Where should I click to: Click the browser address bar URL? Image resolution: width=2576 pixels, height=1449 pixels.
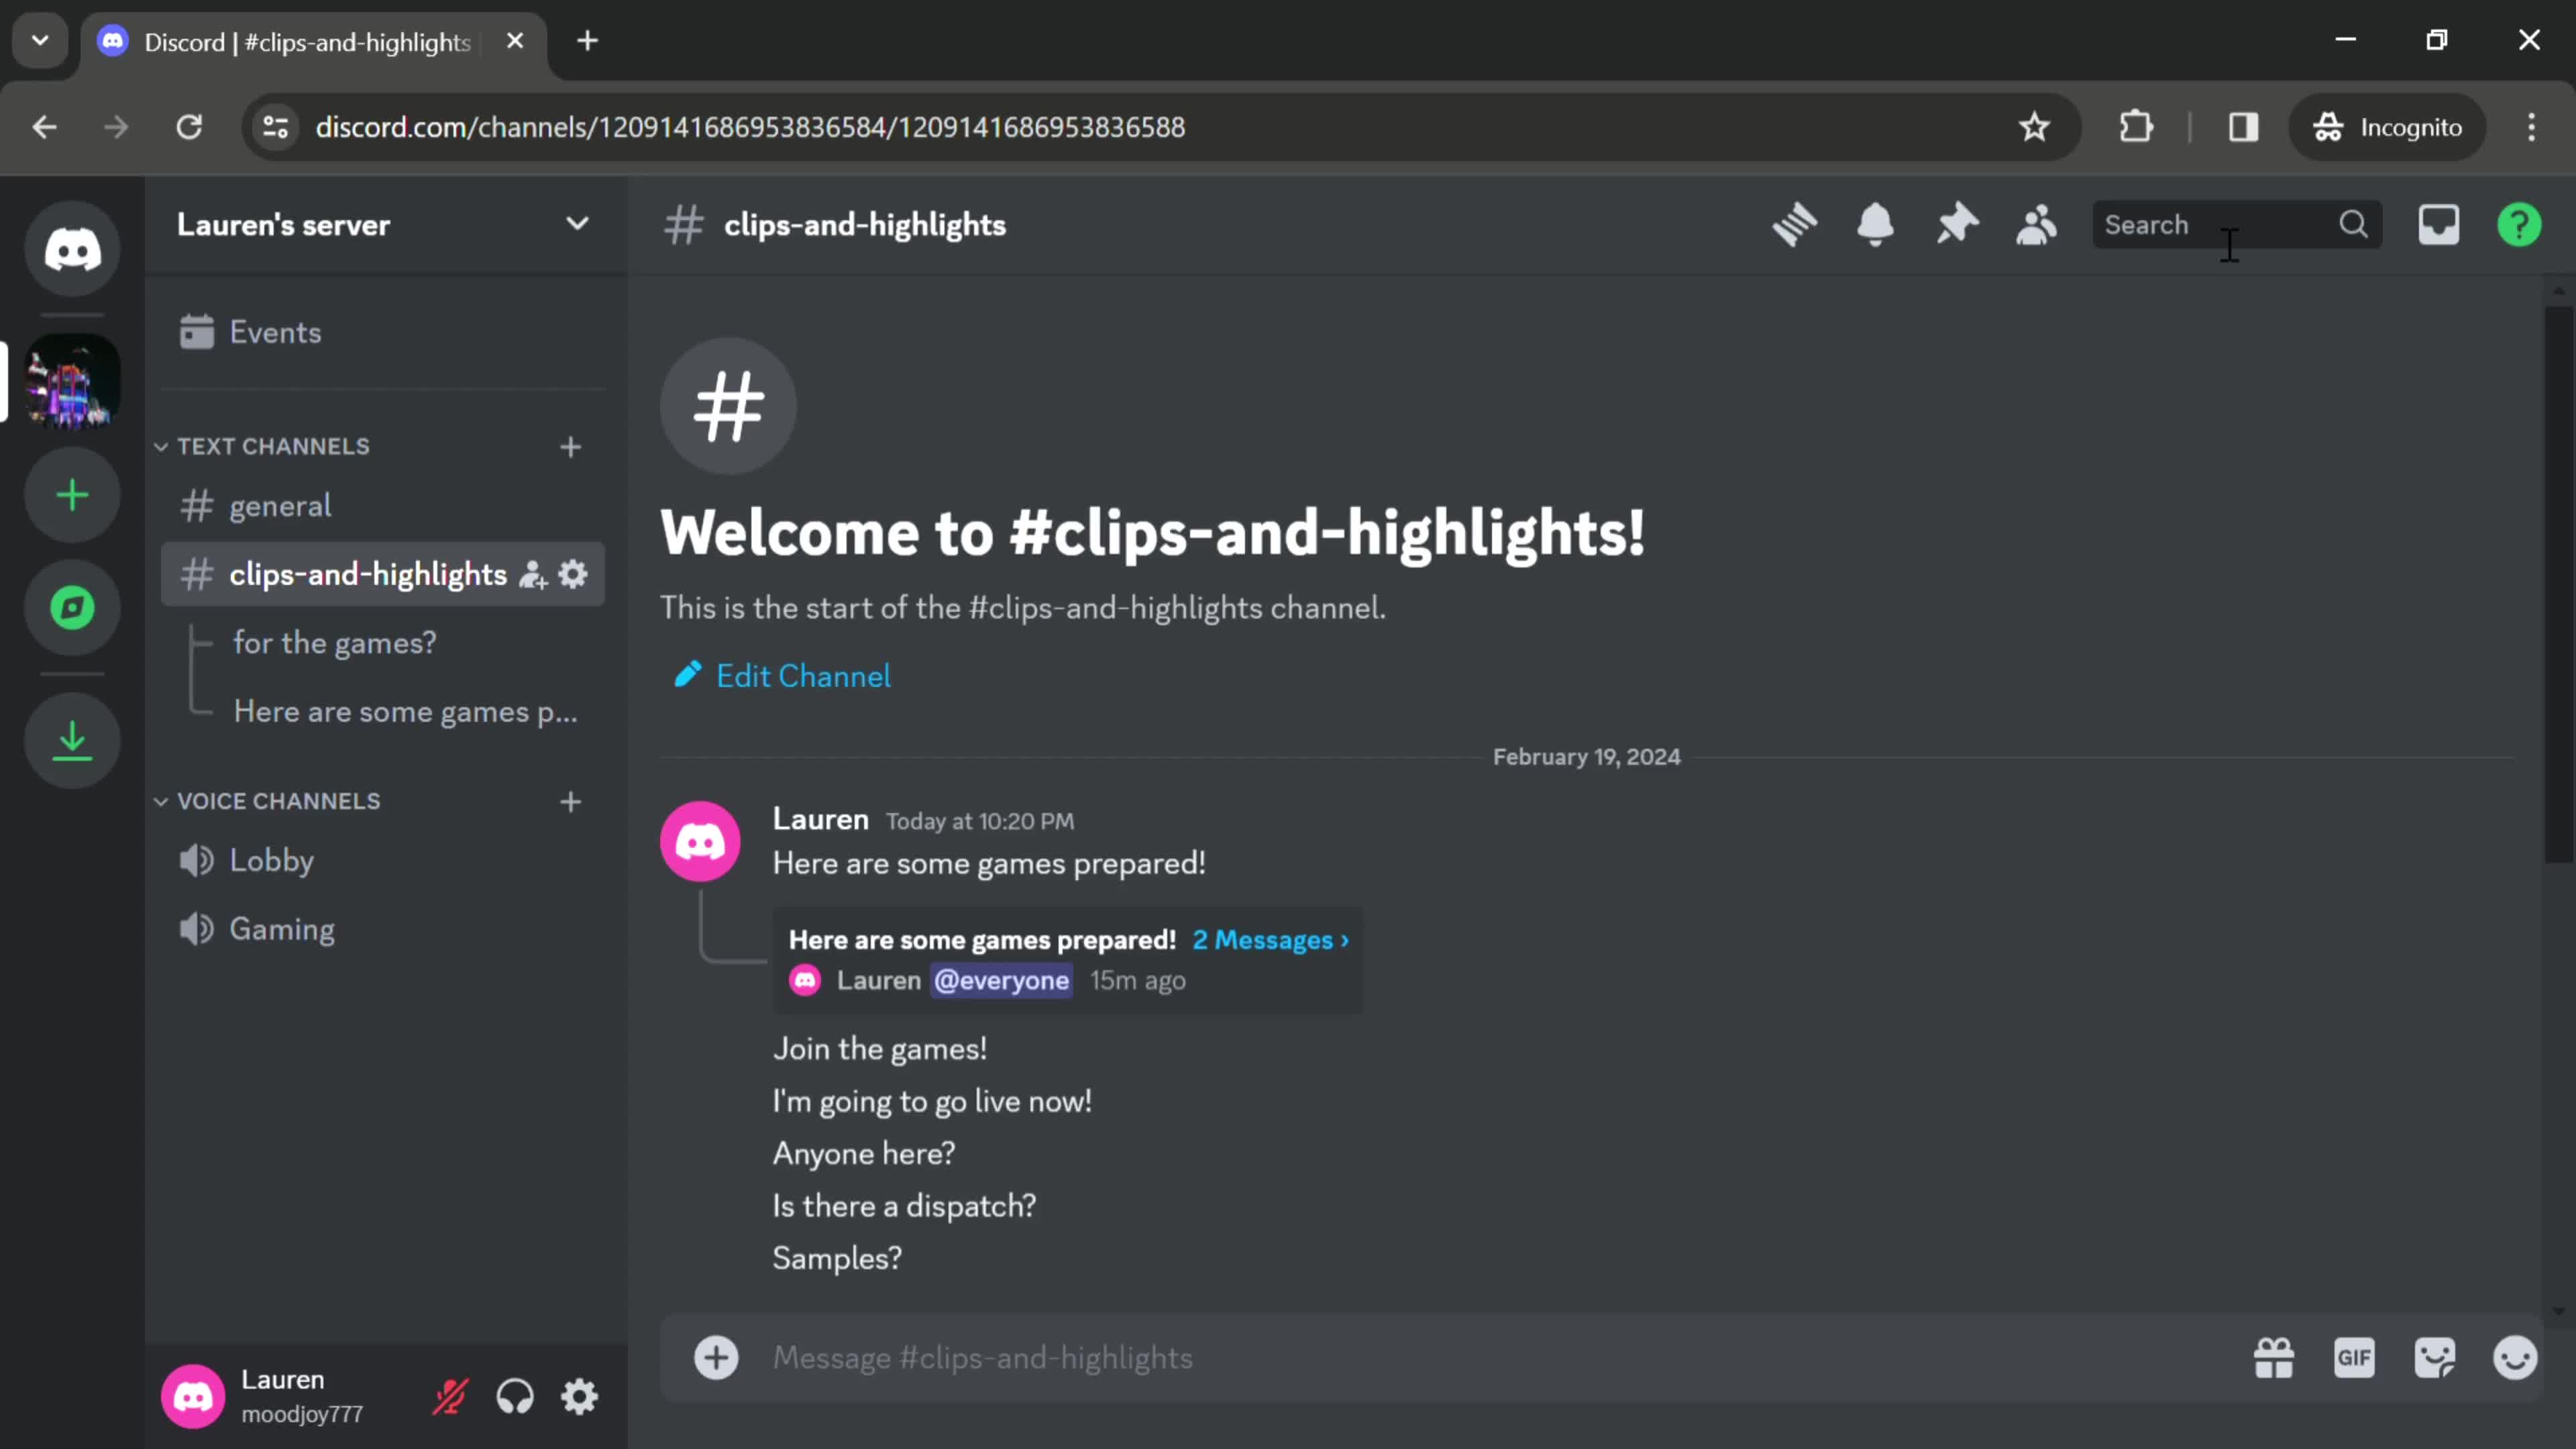750,127
